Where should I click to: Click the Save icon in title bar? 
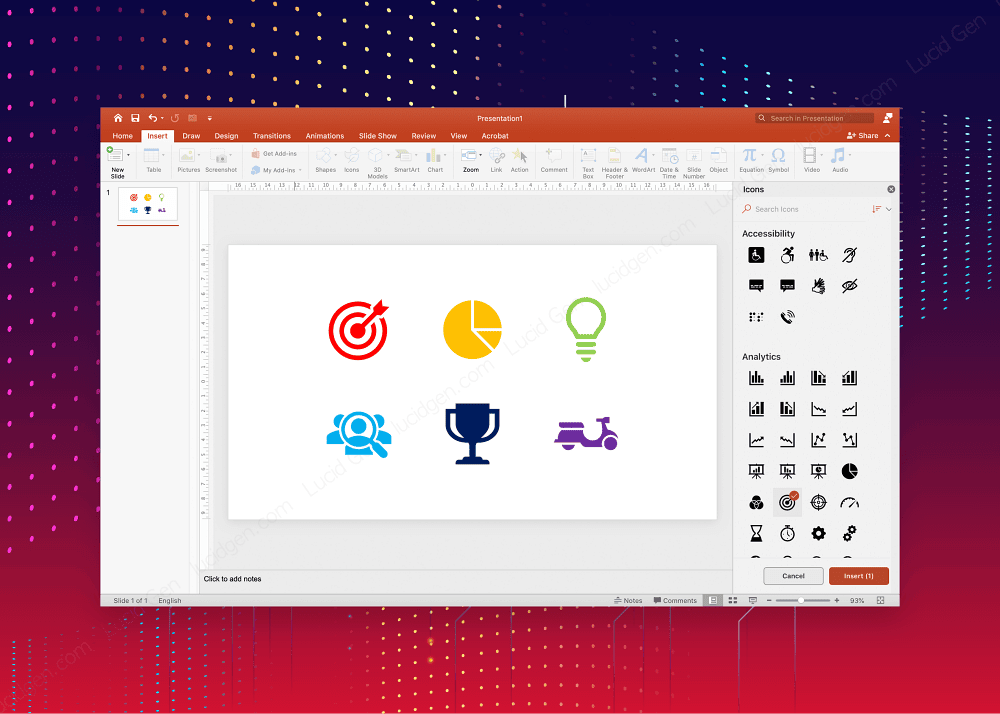point(135,118)
